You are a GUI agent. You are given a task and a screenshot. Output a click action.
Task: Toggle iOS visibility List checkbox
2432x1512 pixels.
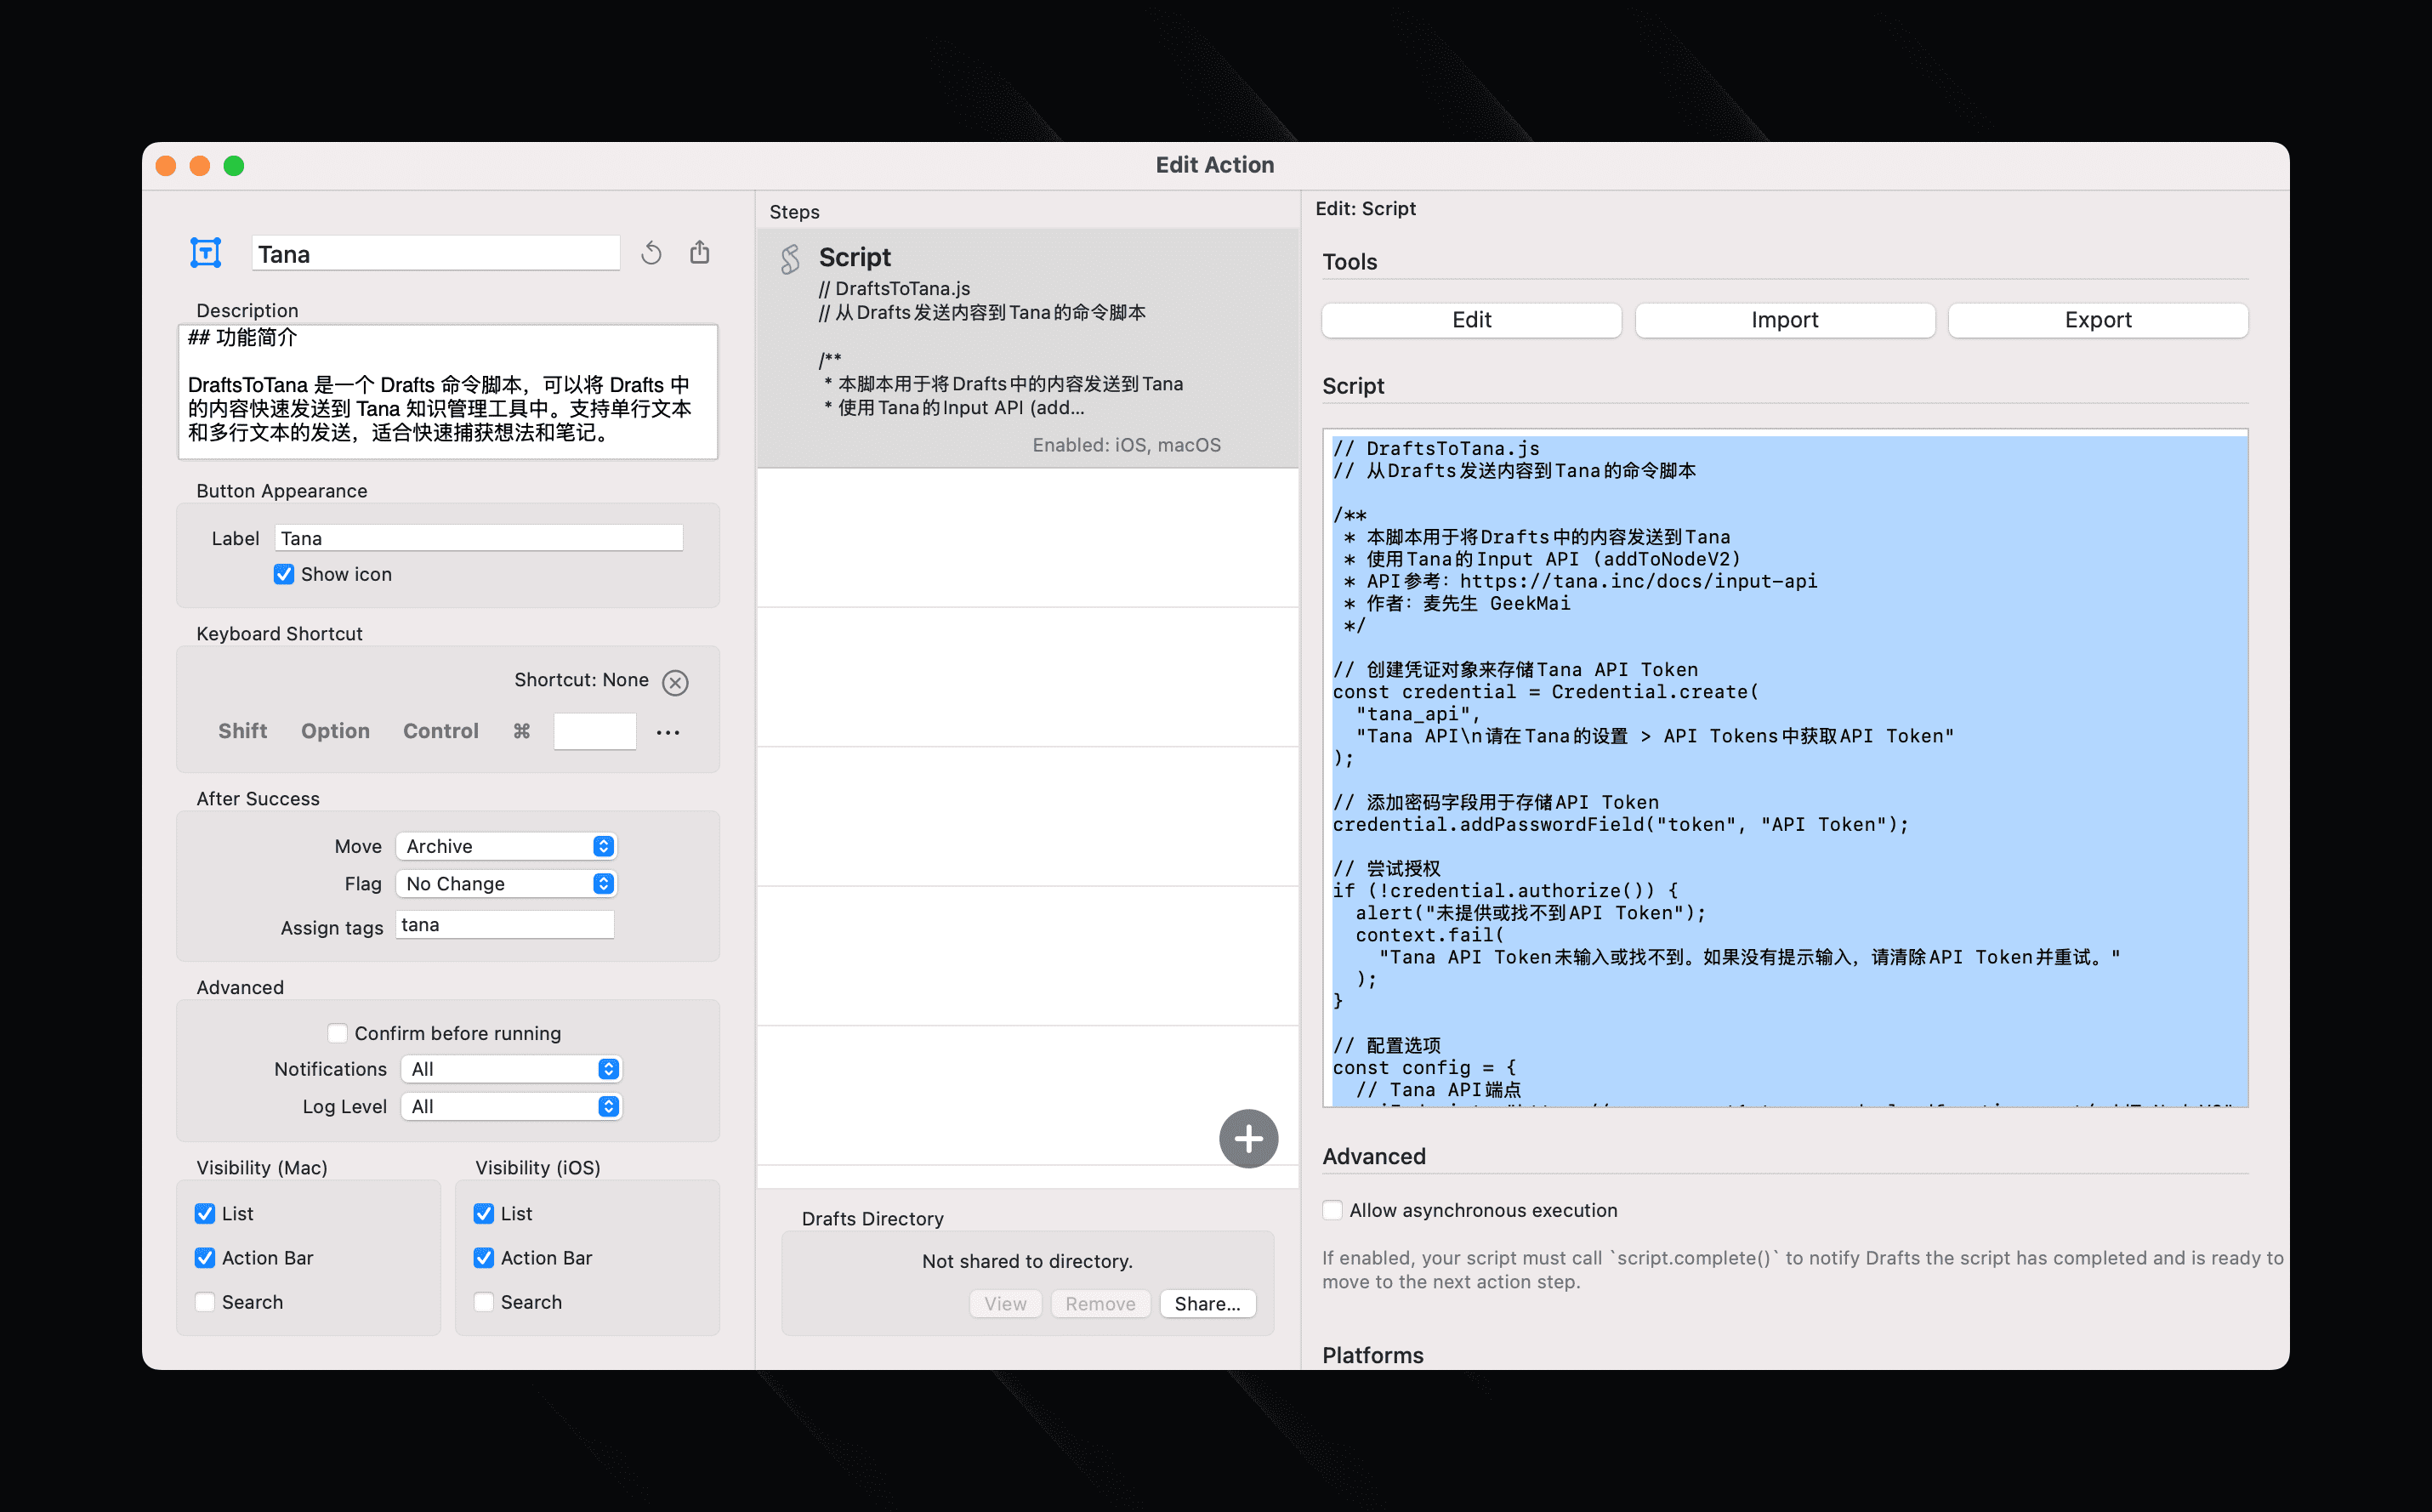click(x=484, y=1213)
